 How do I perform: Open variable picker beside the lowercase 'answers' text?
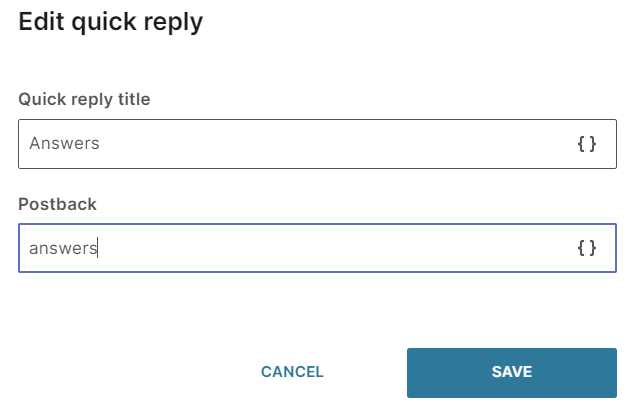pyautogui.click(x=587, y=248)
